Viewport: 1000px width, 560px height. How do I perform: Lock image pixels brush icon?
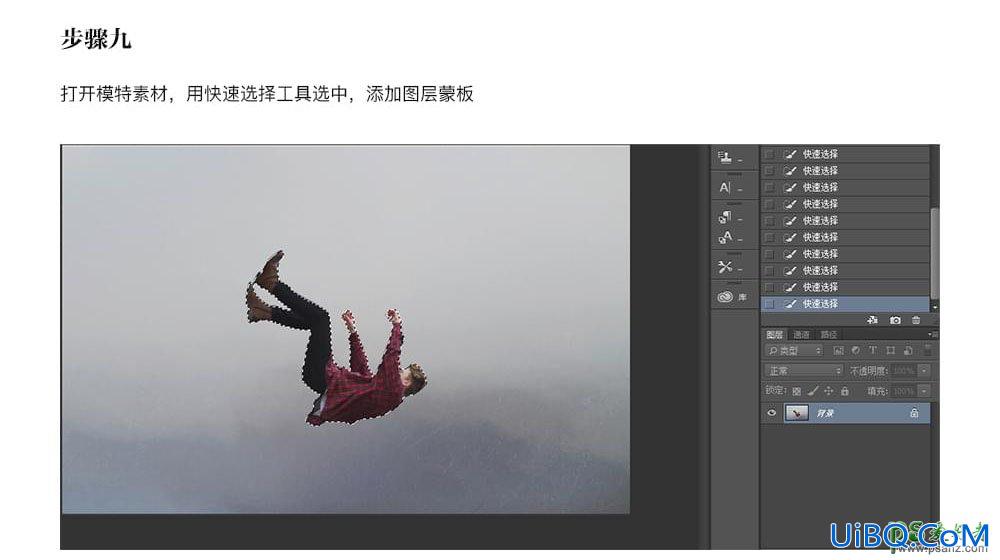click(x=813, y=391)
